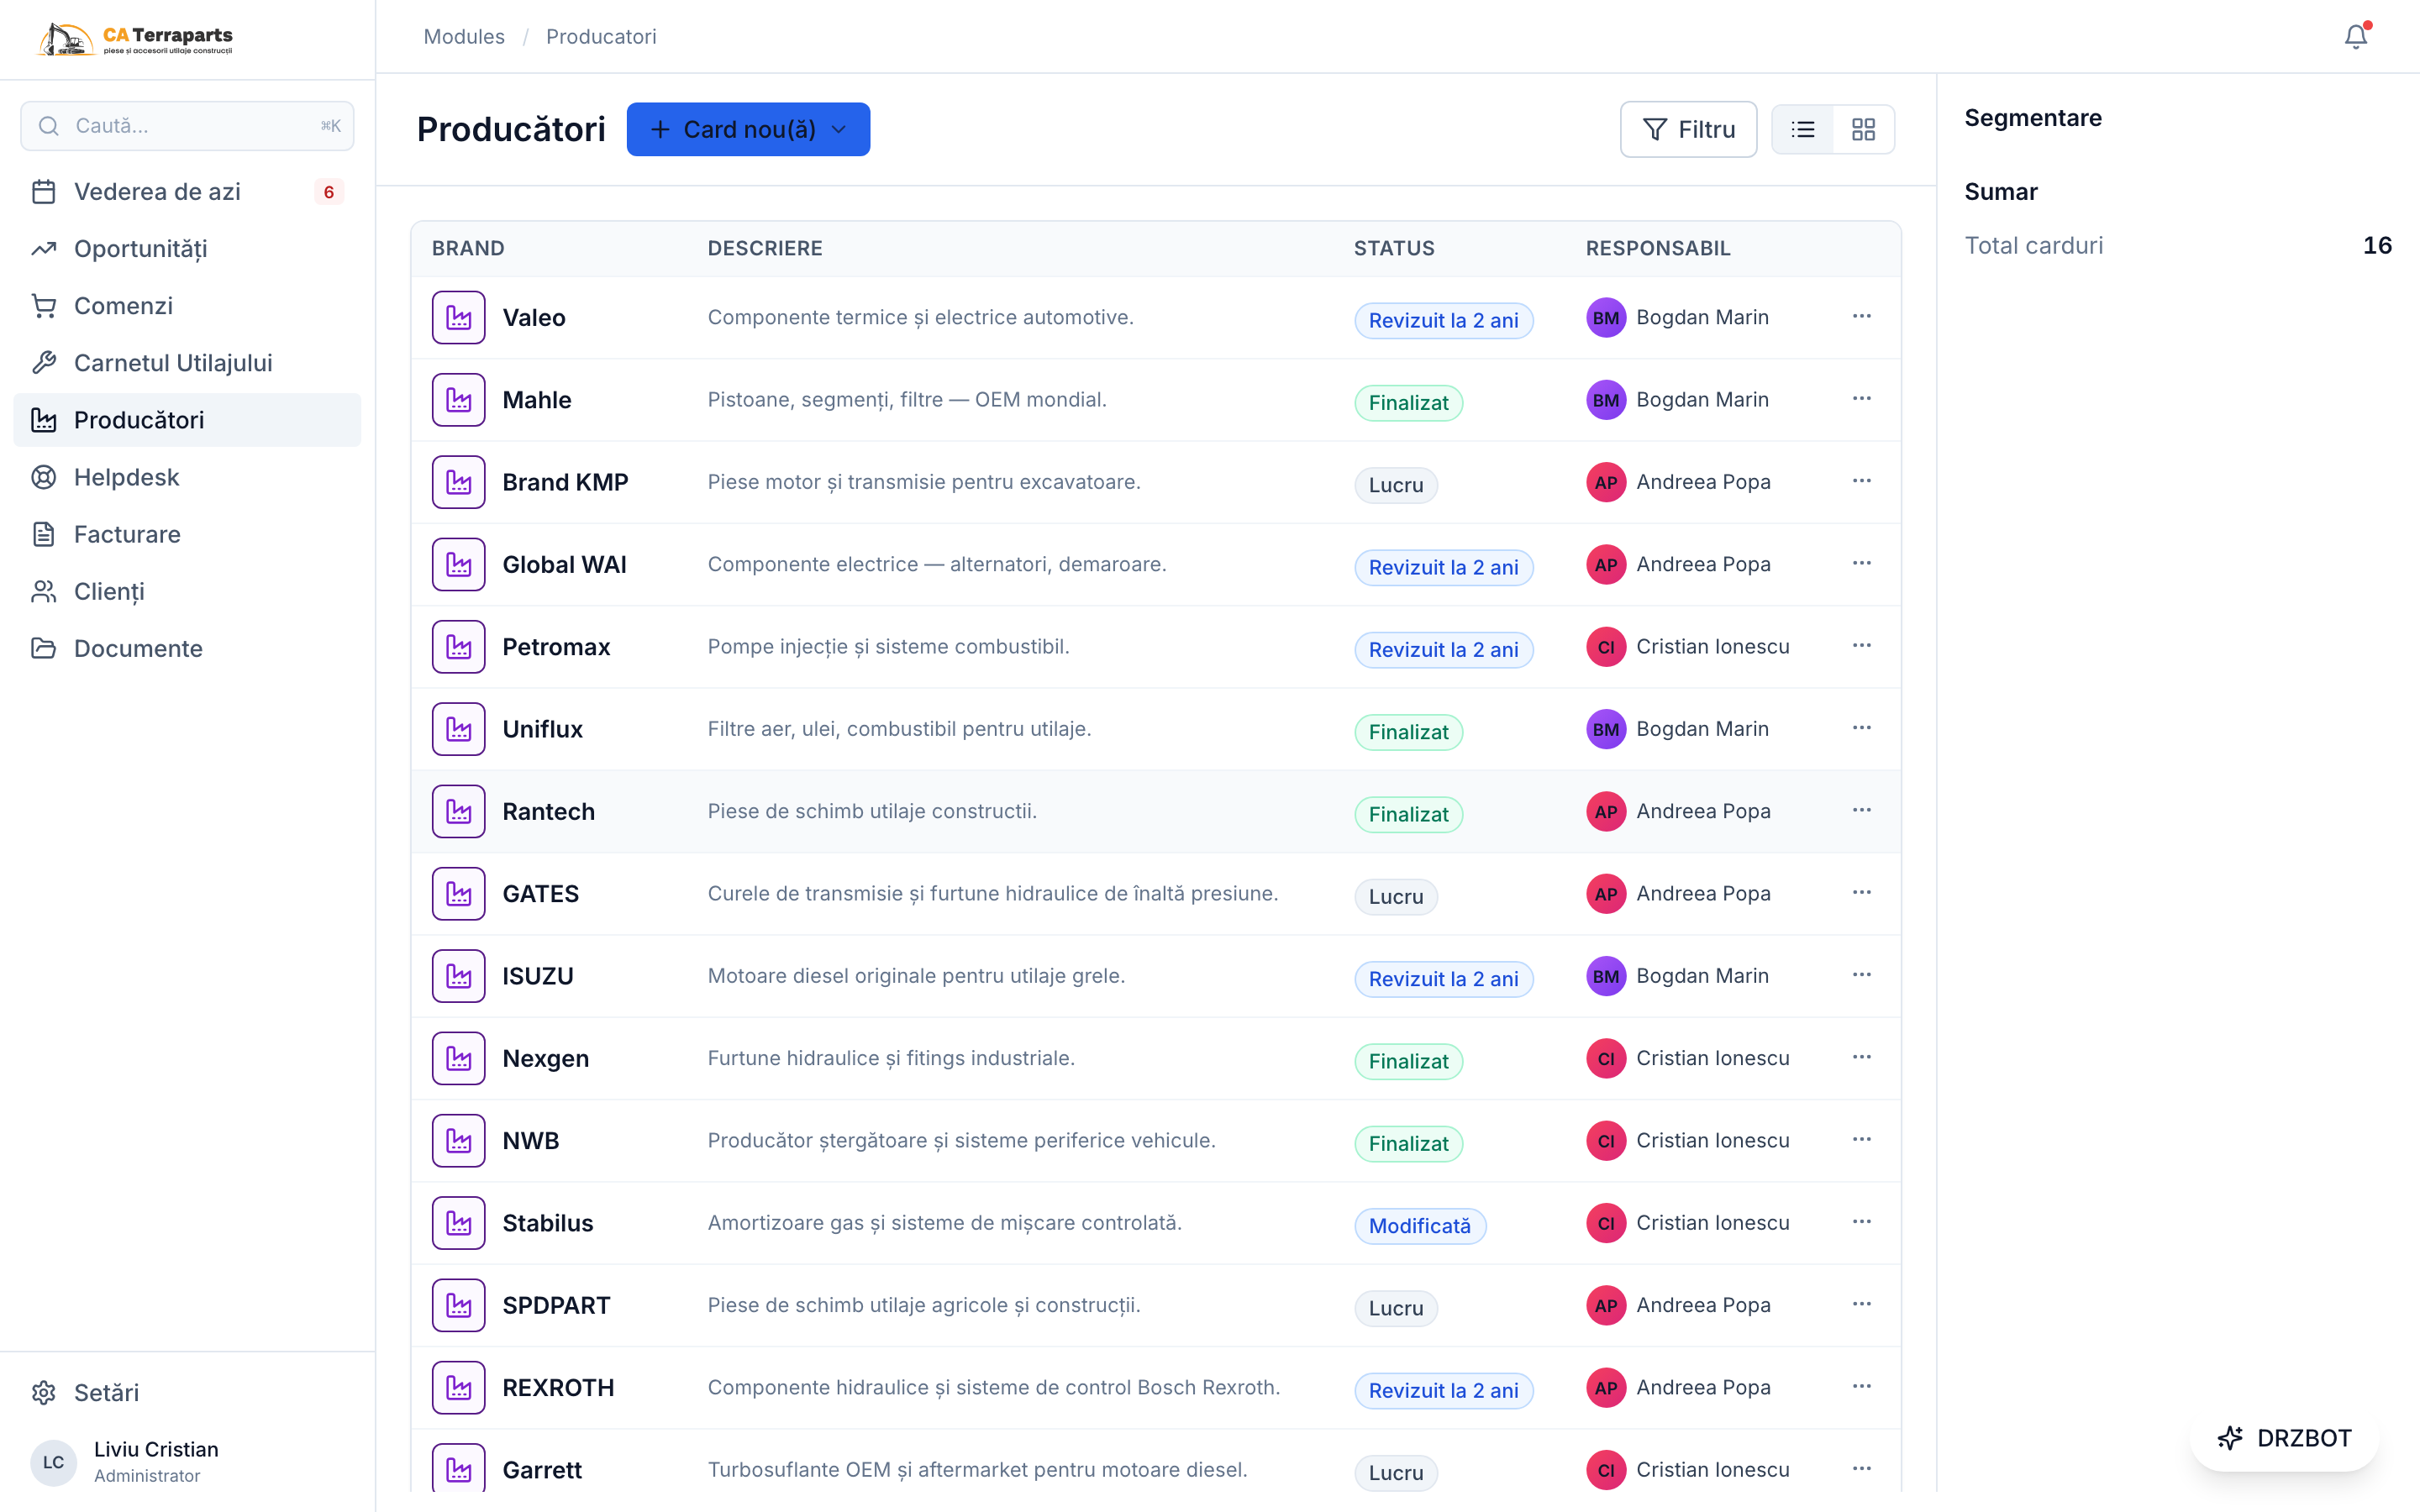2420x1512 pixels.
Task: Click the ISUZU description text
Action: (x=916, y=976)
